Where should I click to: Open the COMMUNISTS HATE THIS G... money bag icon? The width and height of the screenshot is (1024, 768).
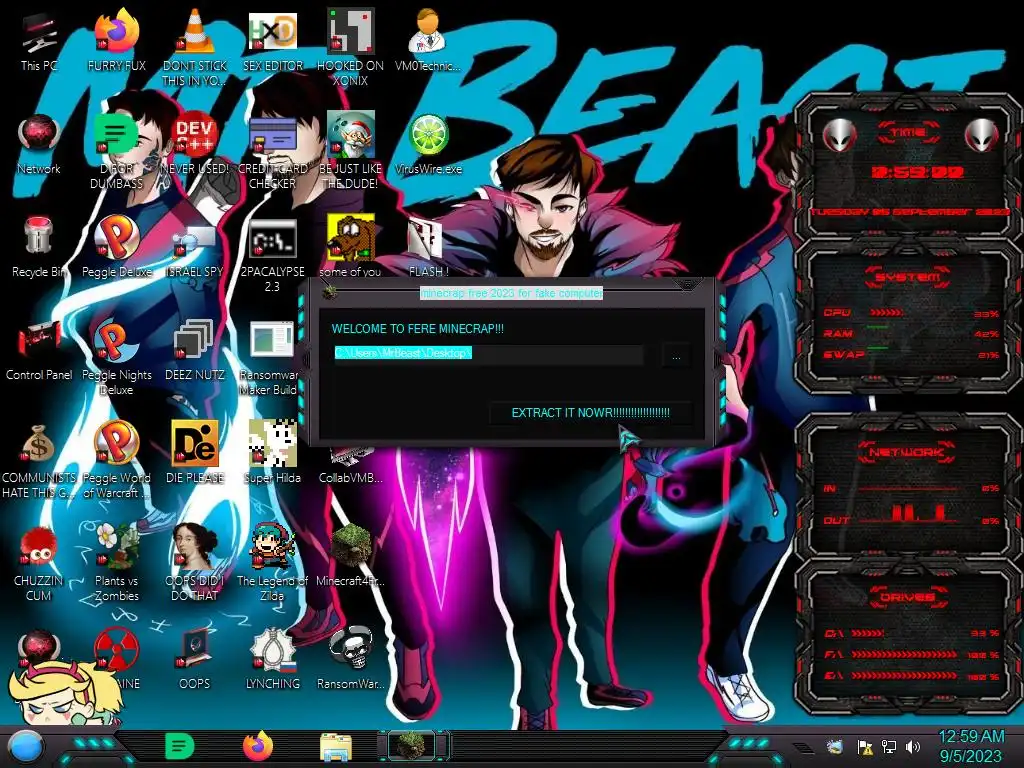point(39,460)
